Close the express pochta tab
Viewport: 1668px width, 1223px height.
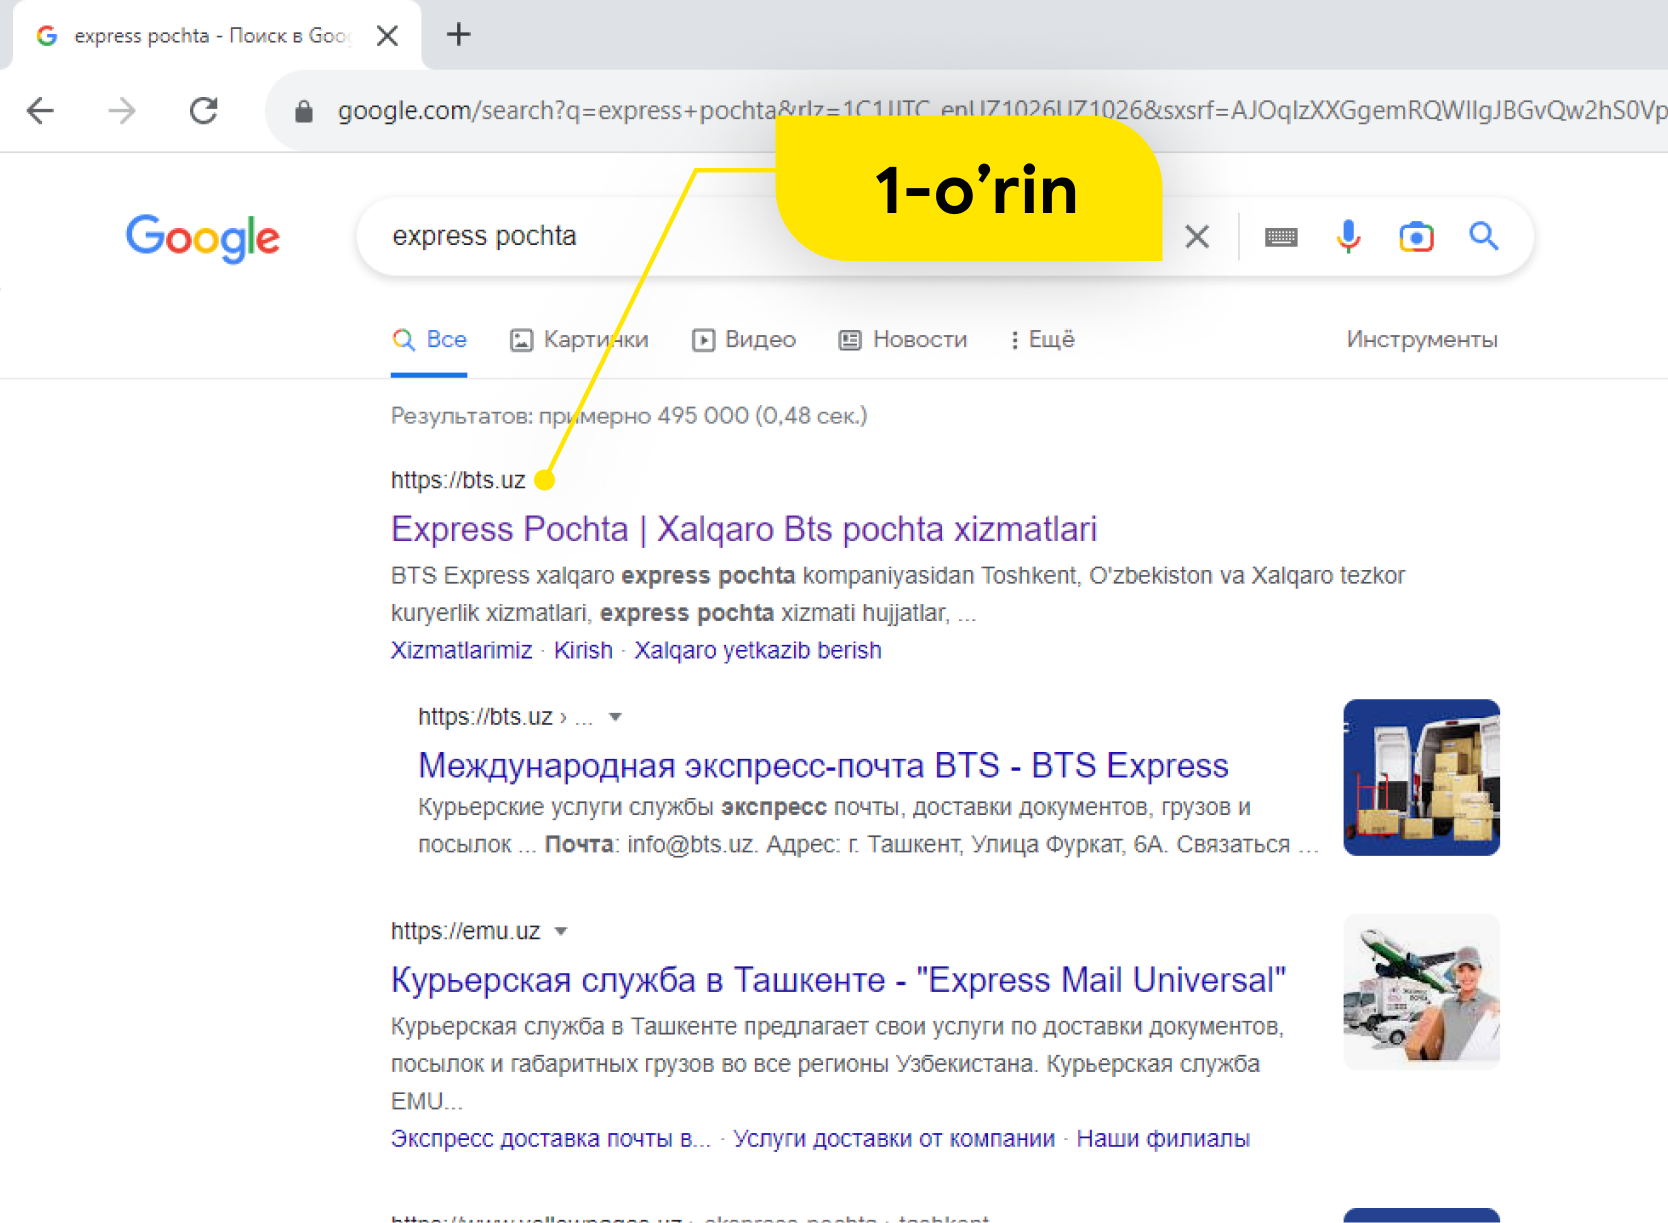pyautogui.click(x=387, y=36)
